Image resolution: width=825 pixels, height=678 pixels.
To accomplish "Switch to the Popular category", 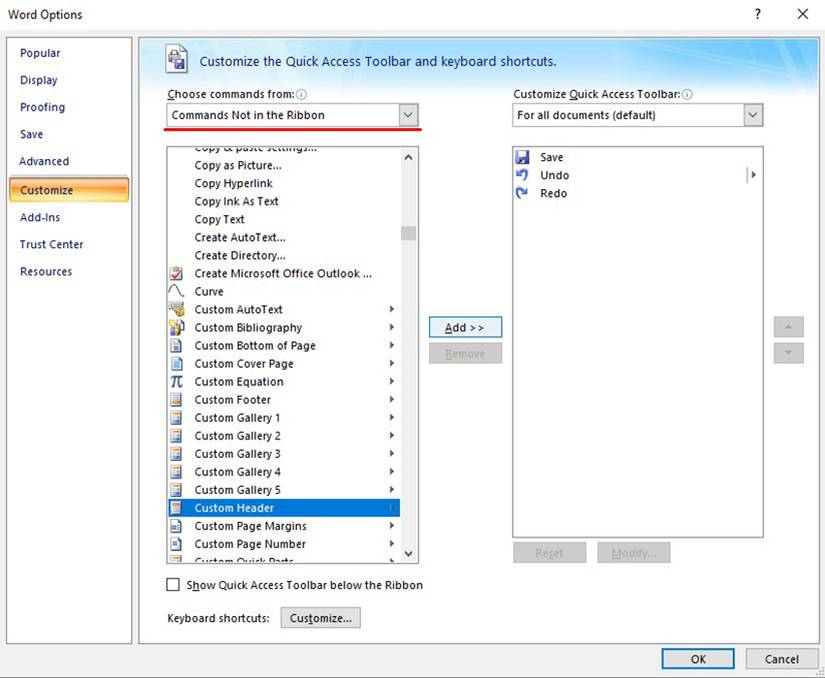I will [x=40, y=53].
